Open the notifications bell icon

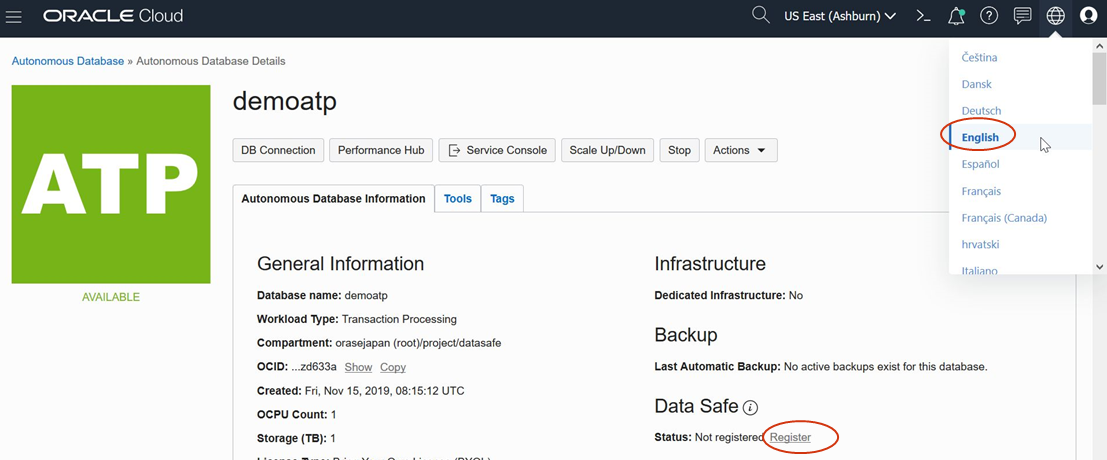(x=956, y=16)
